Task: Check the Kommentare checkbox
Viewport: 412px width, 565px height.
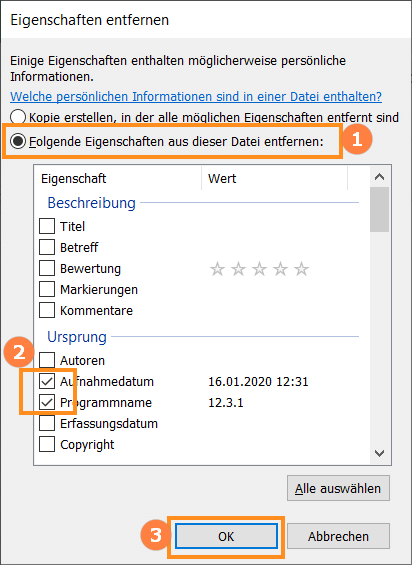Action: [x=47, y=310]
